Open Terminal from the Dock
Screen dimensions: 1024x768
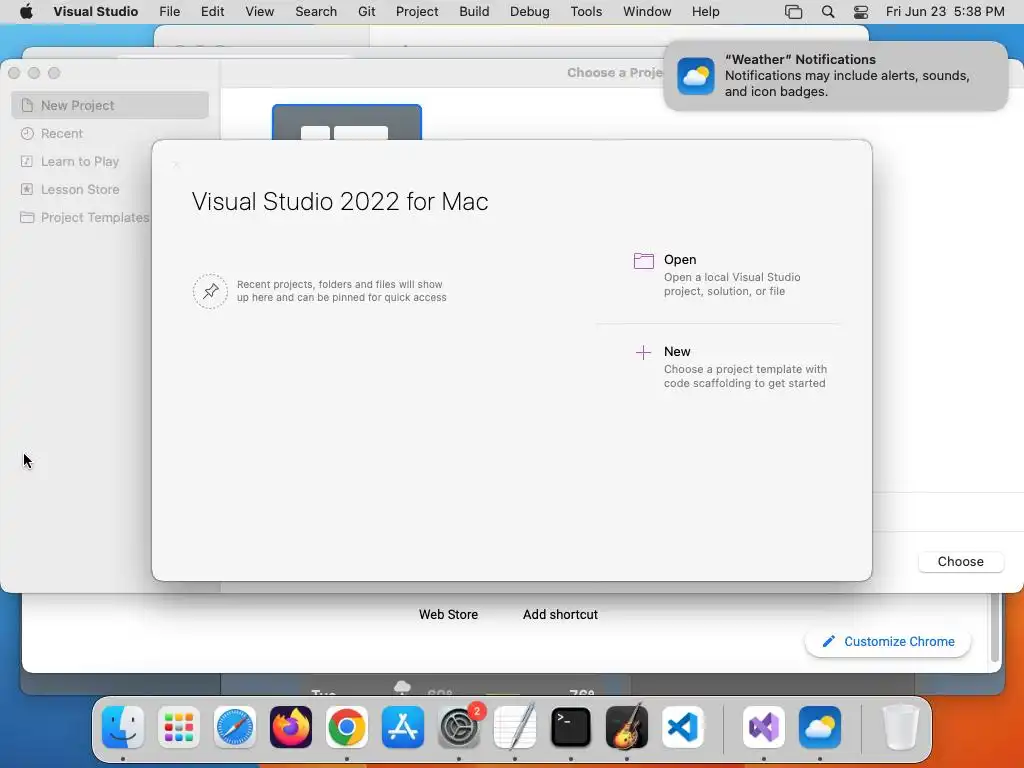pyautogui.click(x=571, y=727)
